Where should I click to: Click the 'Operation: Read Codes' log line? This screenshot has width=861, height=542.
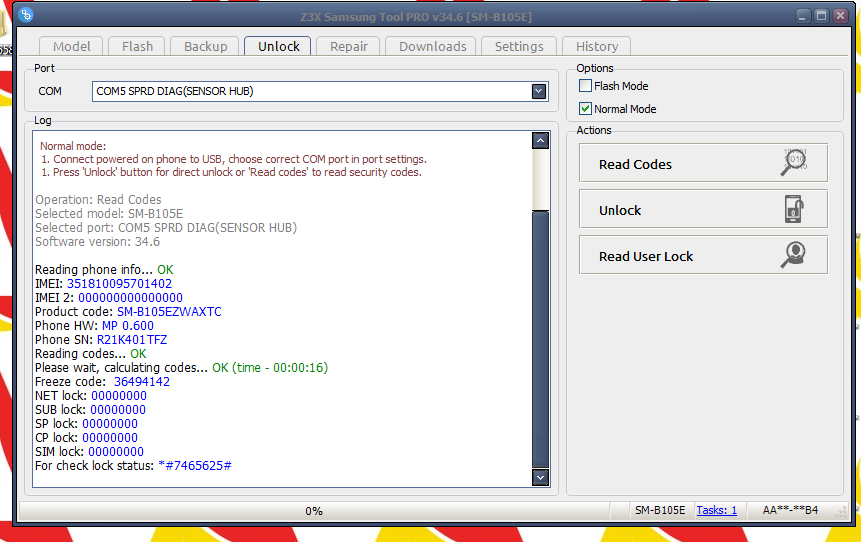coord(98,199)
